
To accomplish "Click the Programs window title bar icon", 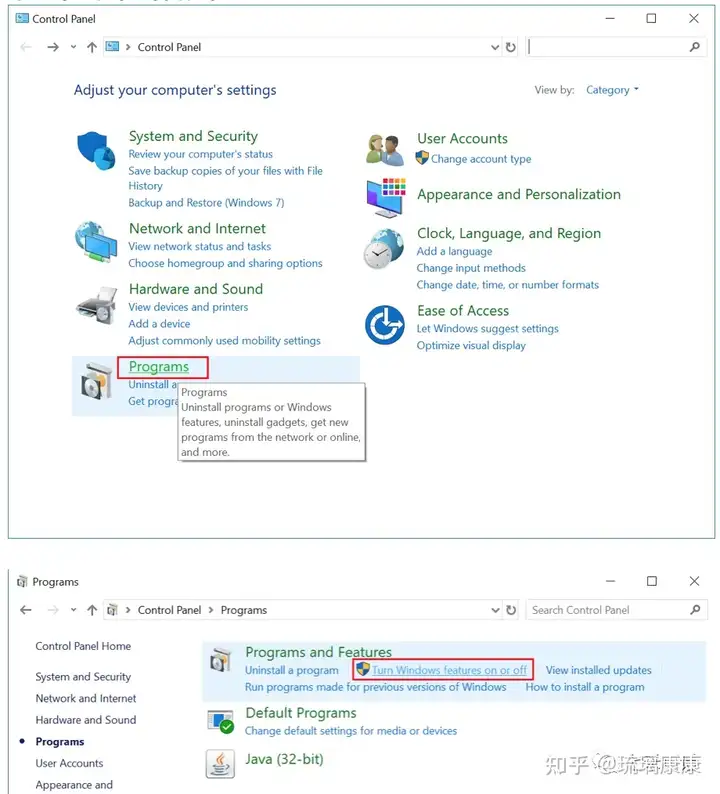I will coord(22,582).
